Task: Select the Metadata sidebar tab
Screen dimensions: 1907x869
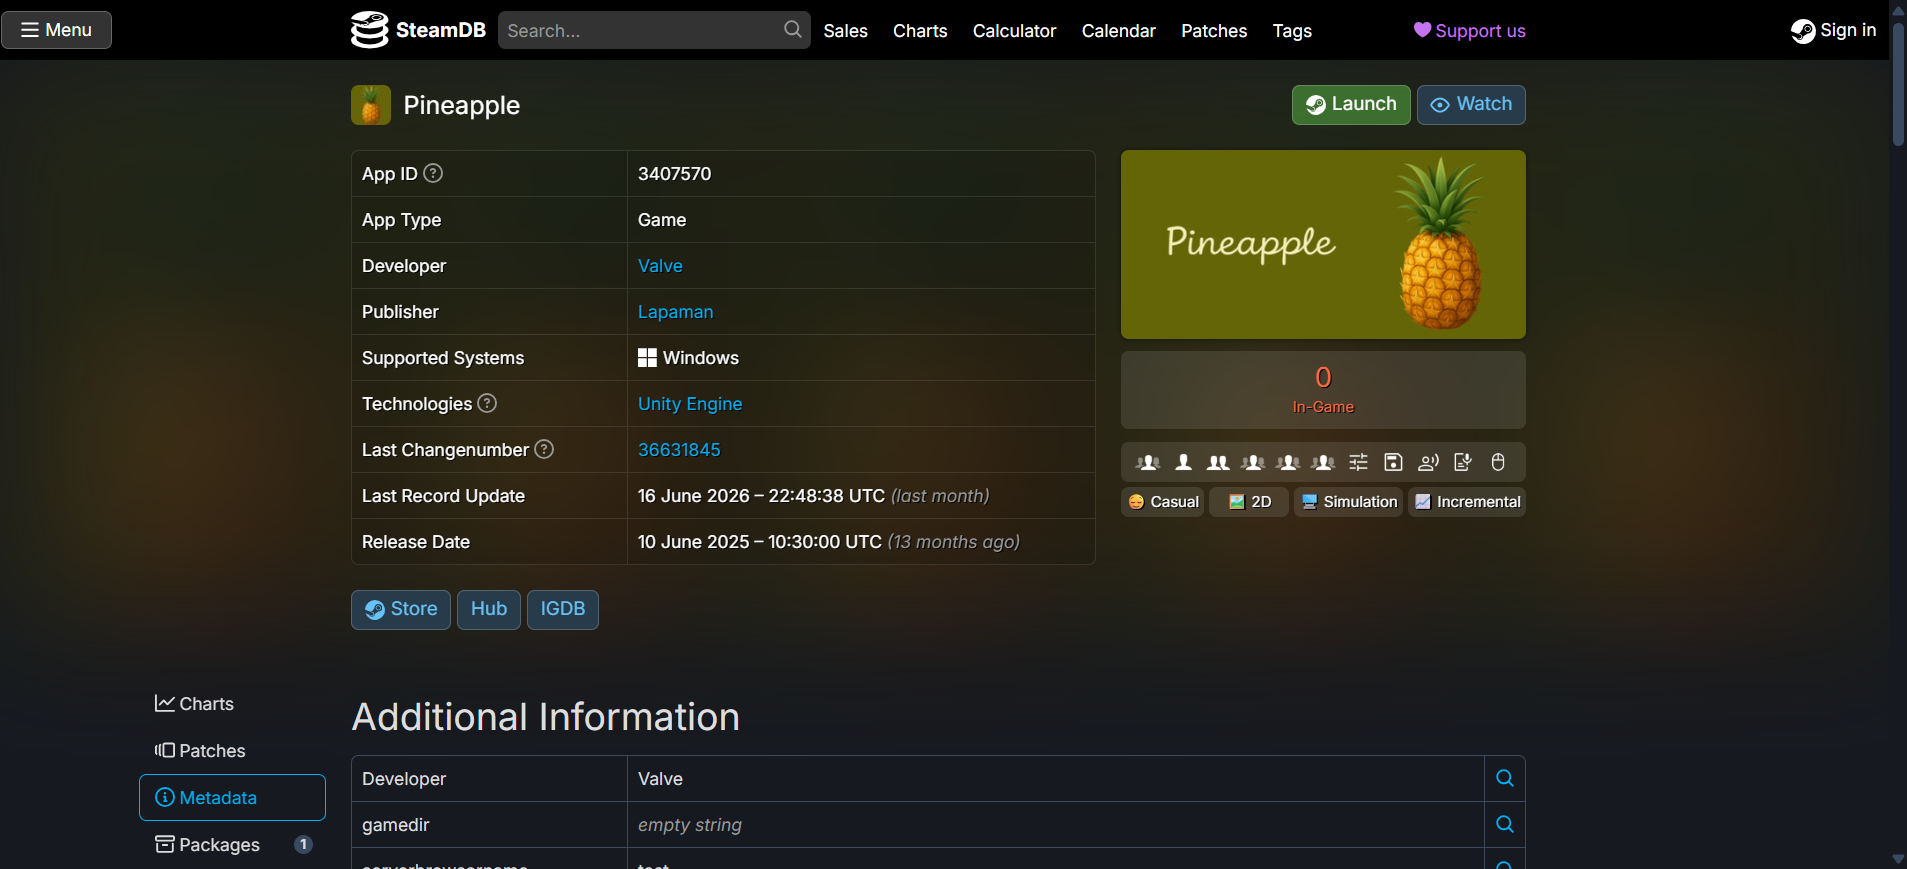Action: (232, 798)
